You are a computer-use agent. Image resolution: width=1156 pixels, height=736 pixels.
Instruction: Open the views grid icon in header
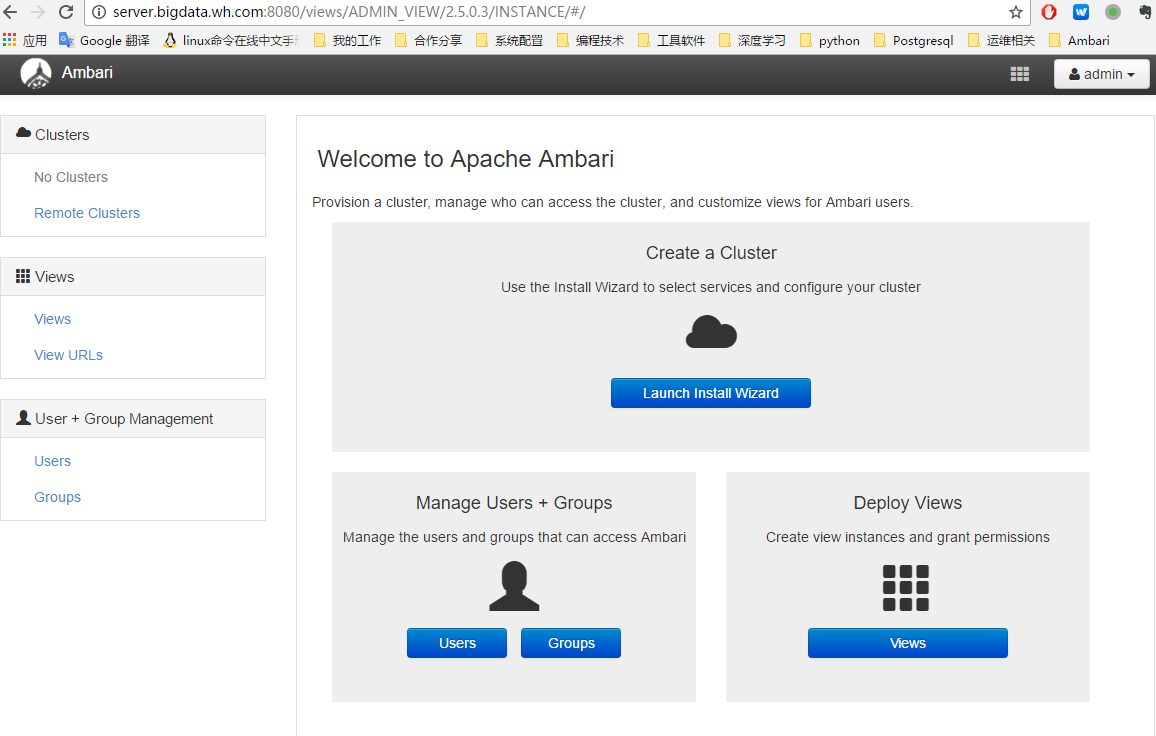tap(1020, 74)
